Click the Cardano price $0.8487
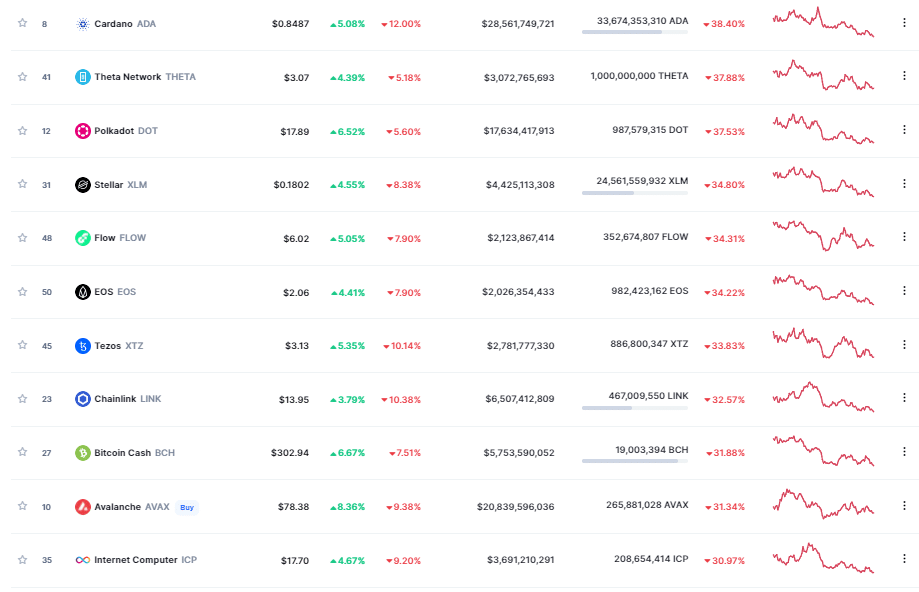Viewport: 919px width, 592px height. coord(290,24)
